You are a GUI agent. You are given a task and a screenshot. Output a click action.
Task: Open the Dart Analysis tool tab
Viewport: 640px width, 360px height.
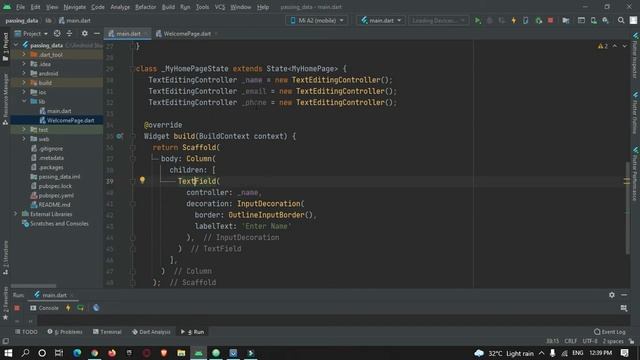coord(151,332)
